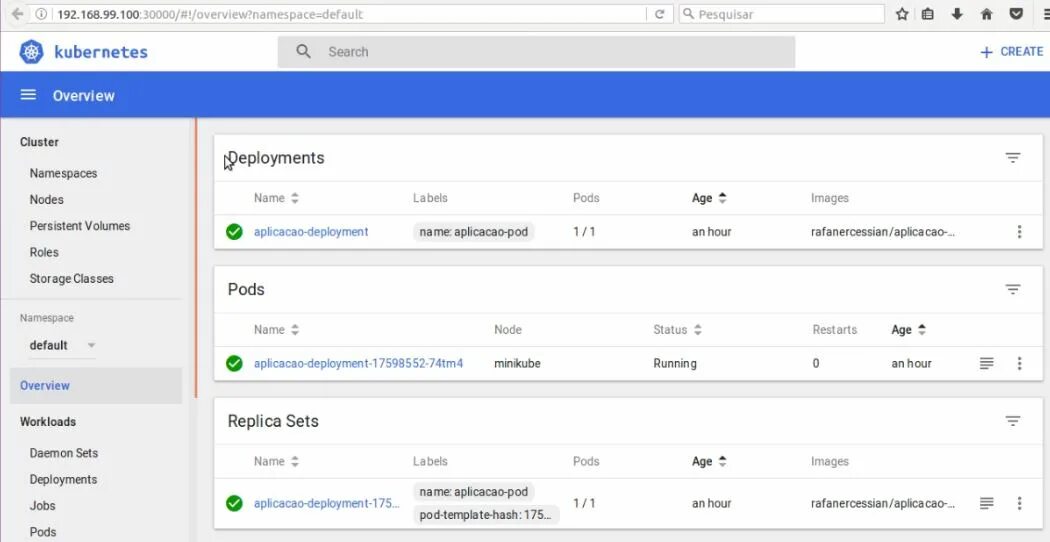Screen dimensions: 1050x542
Task: Open Nodes in the sidebar
Action: coord(47,200)
